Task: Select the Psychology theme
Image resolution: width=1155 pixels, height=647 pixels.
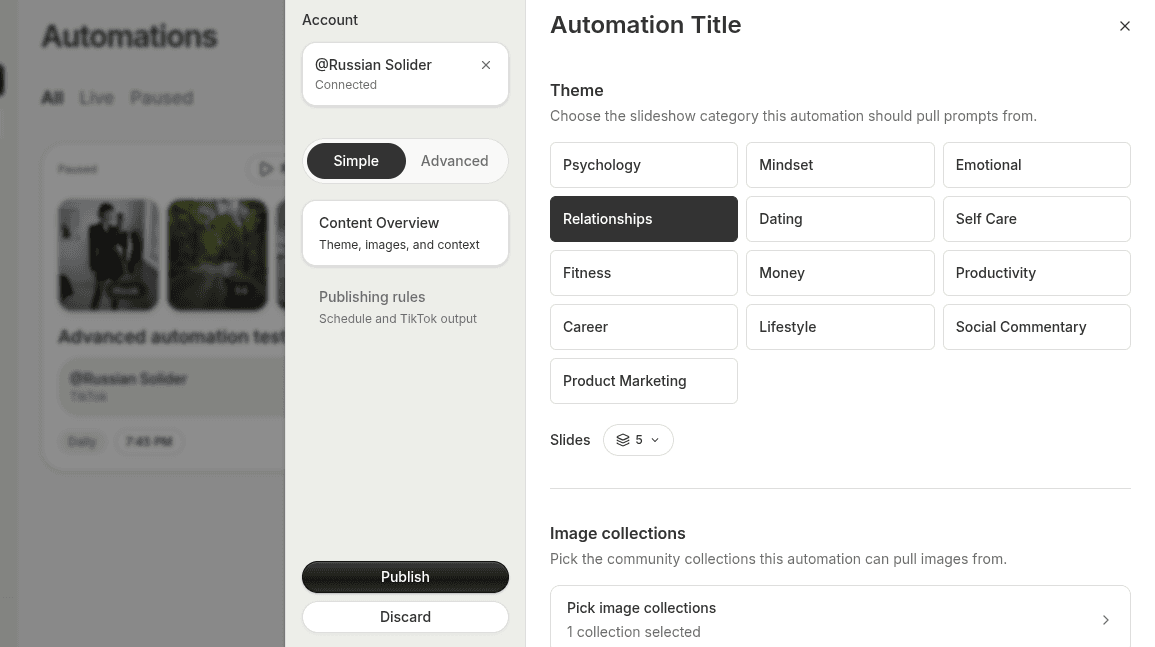Action: (x=644, y=164)
